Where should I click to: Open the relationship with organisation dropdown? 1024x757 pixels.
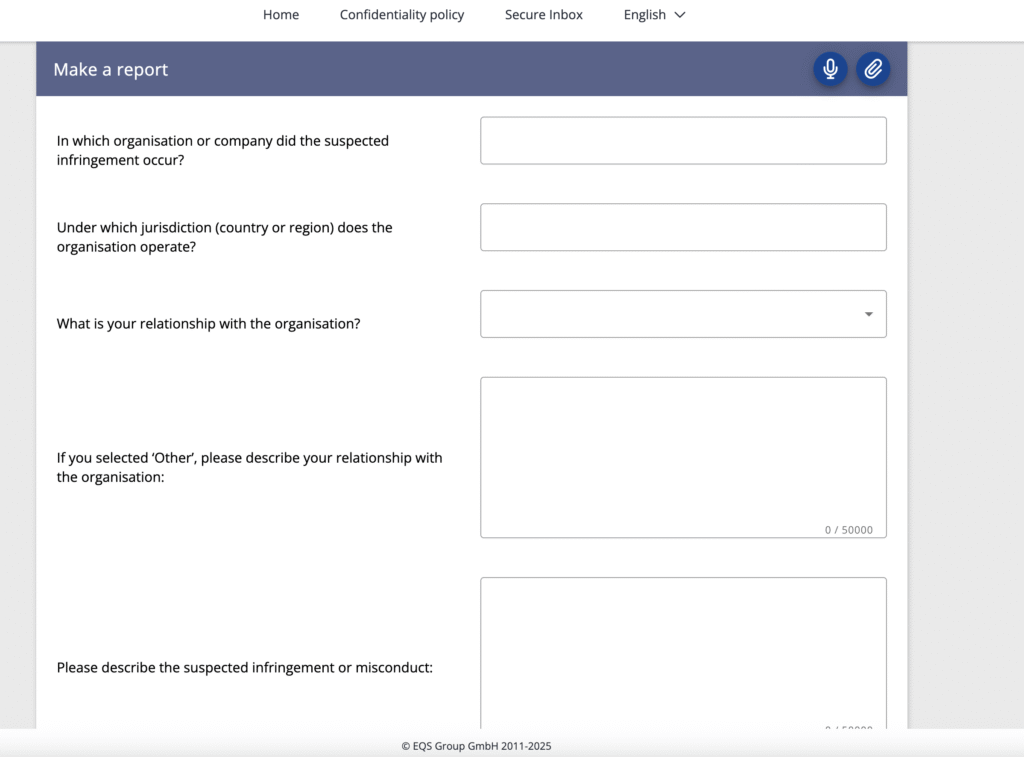click(x=683, y=313)
